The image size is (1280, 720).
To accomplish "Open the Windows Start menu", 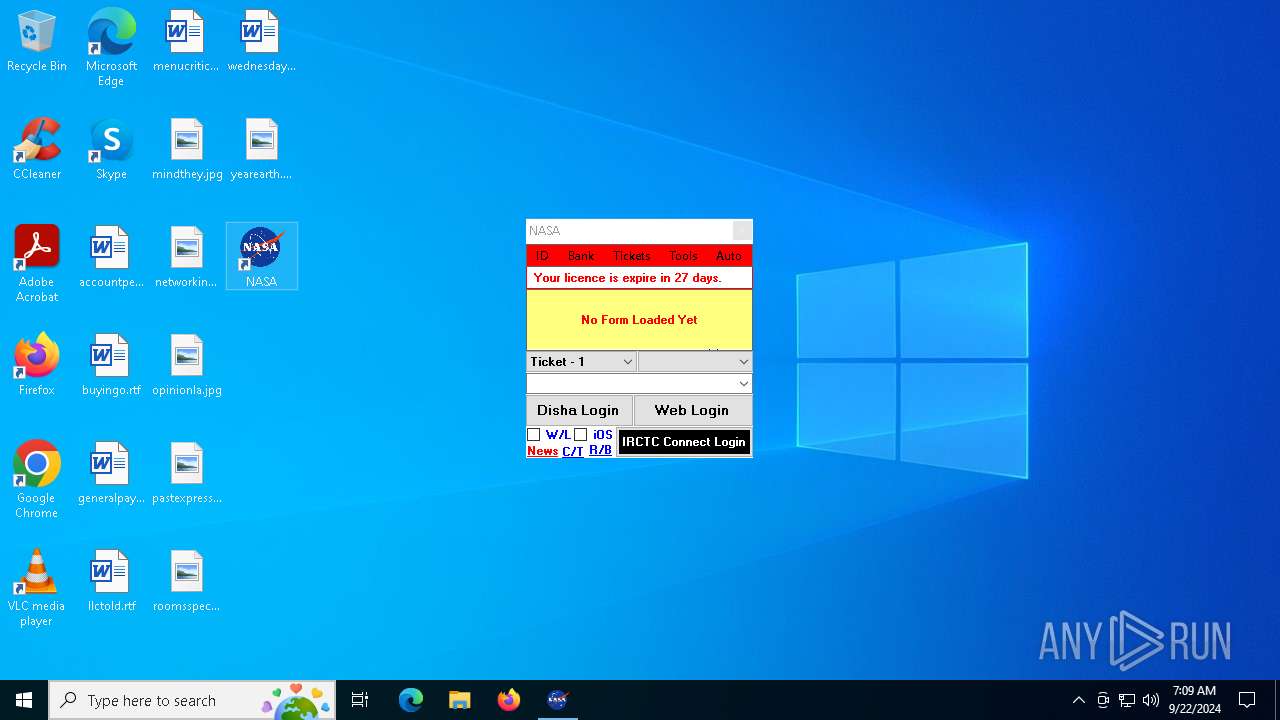I will point(24,700).
